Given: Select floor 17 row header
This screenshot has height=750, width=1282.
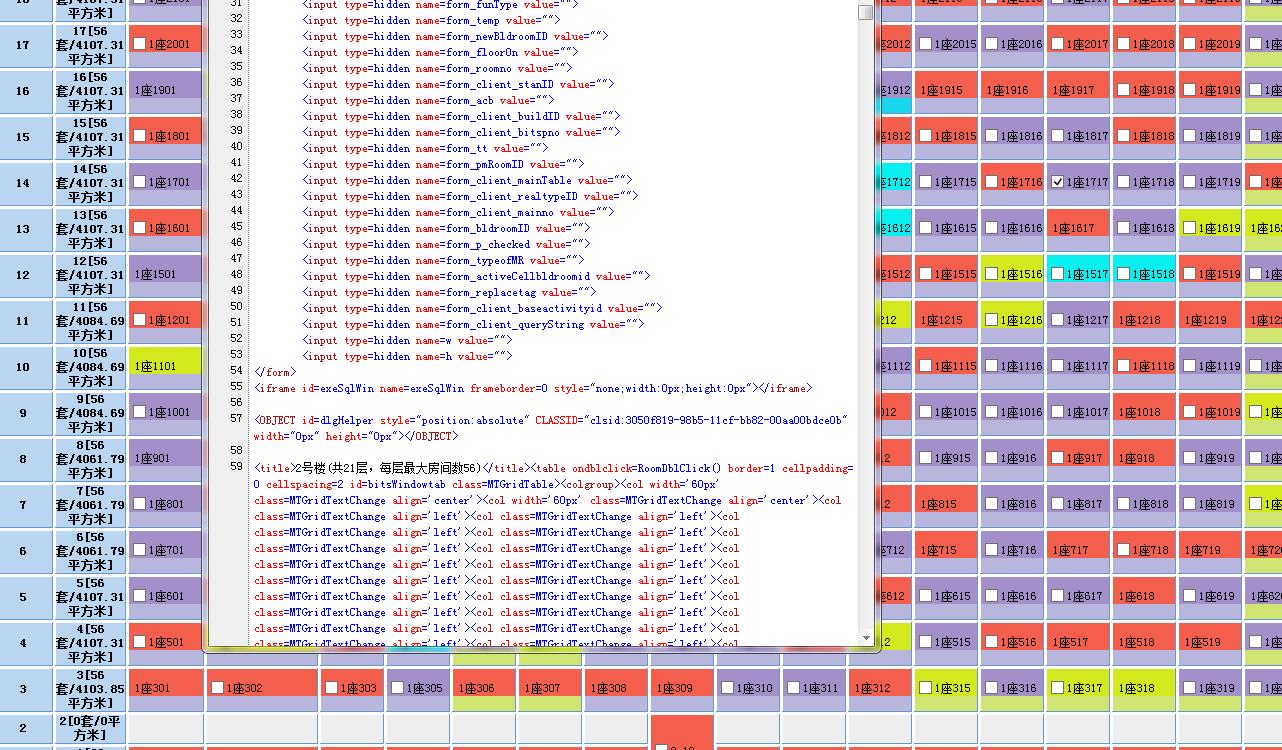Looking at the screenshot, I should 23,45.
